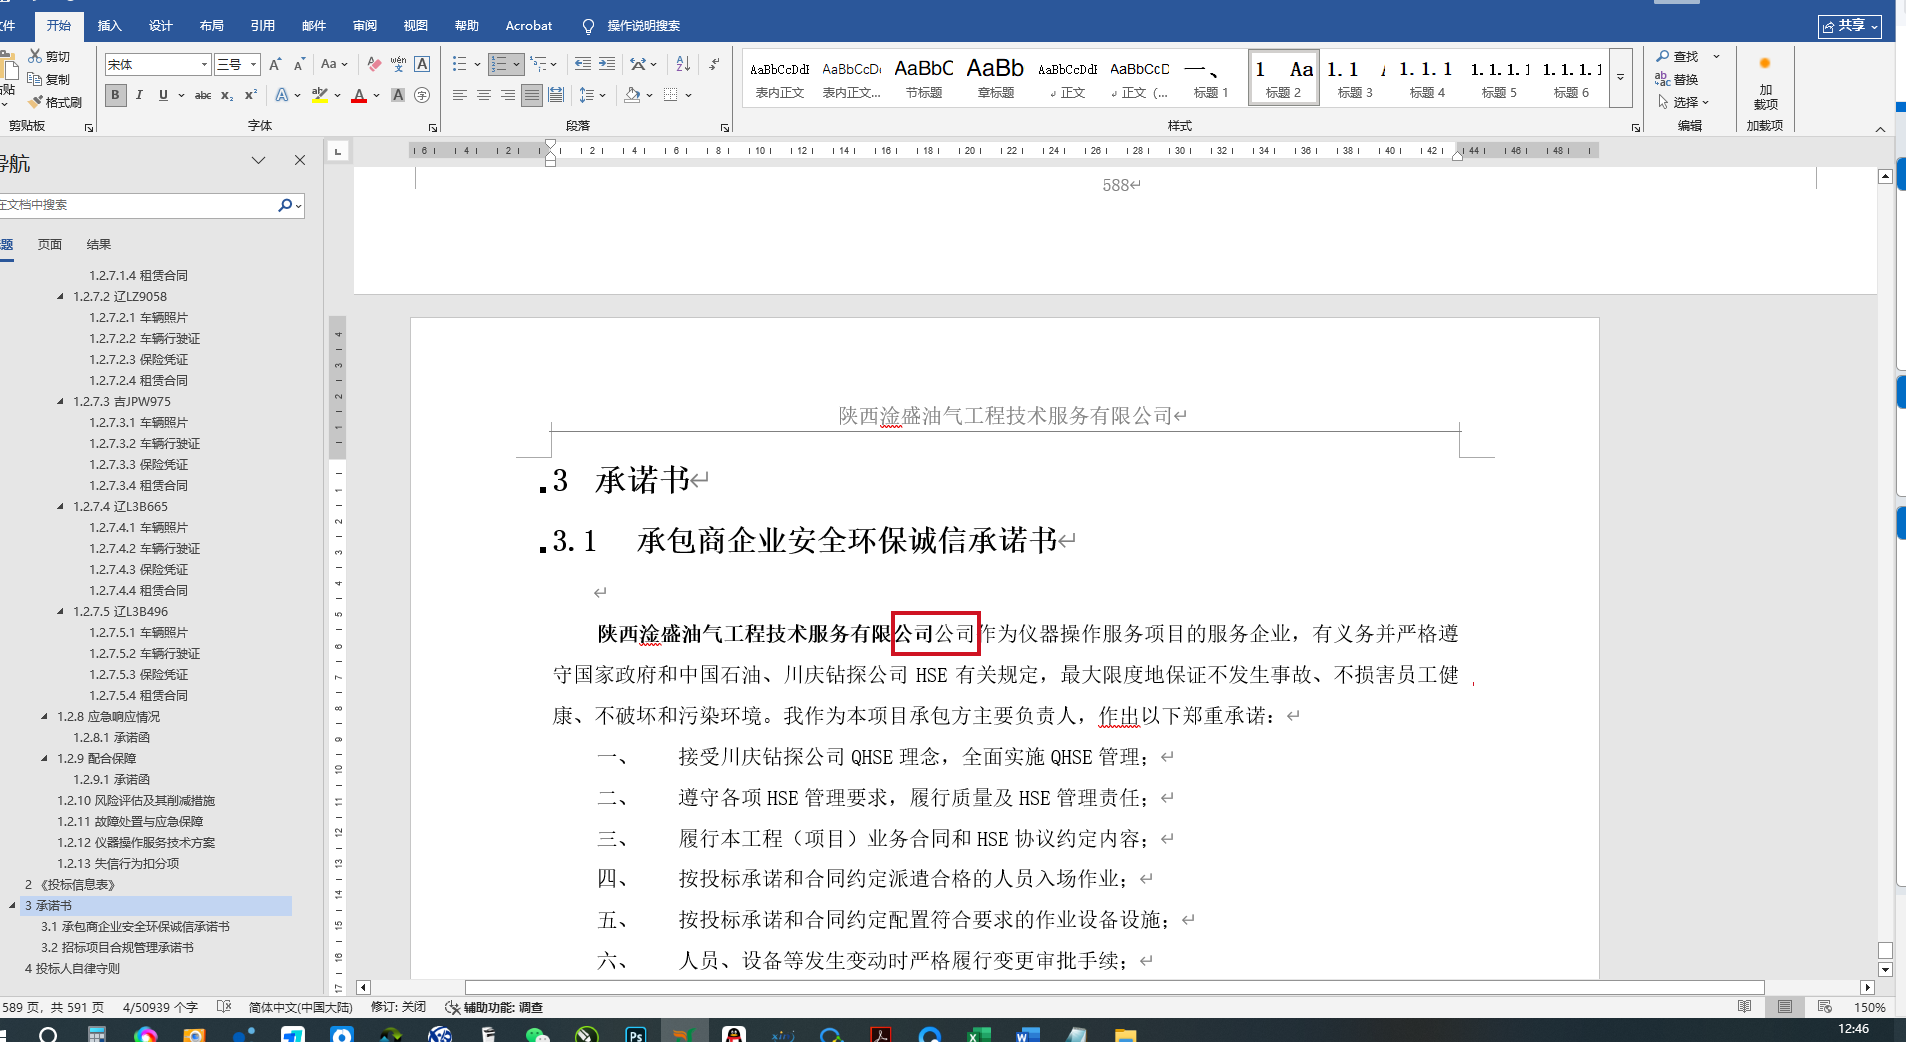This screenshot has width=1906, height=1042.
Task: Open the Sort (A-Z) tool
Action: (683, 64)
